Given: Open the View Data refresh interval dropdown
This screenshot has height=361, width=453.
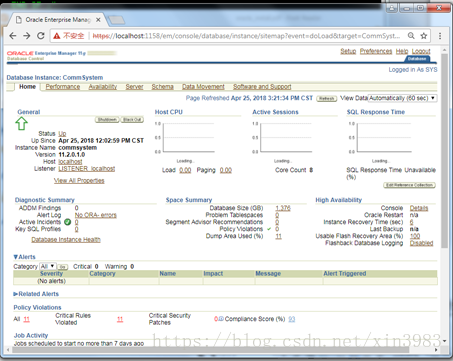Looking at the screenshot, I should click(402, 98).
